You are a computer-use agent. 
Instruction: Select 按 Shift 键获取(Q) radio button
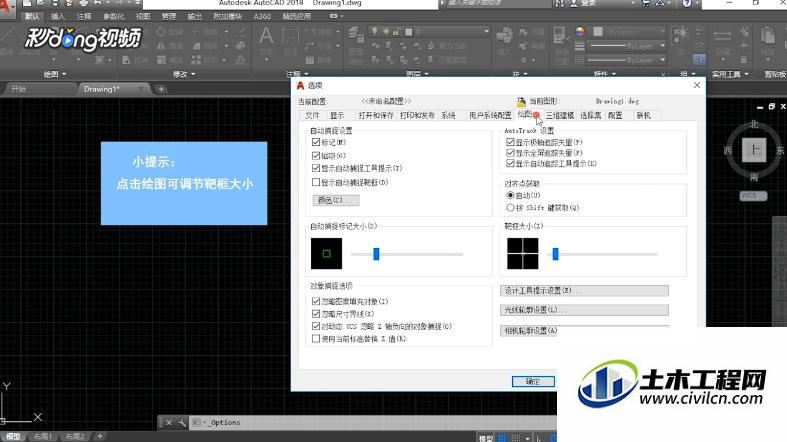pyautogui.click(x=510, y=208)
